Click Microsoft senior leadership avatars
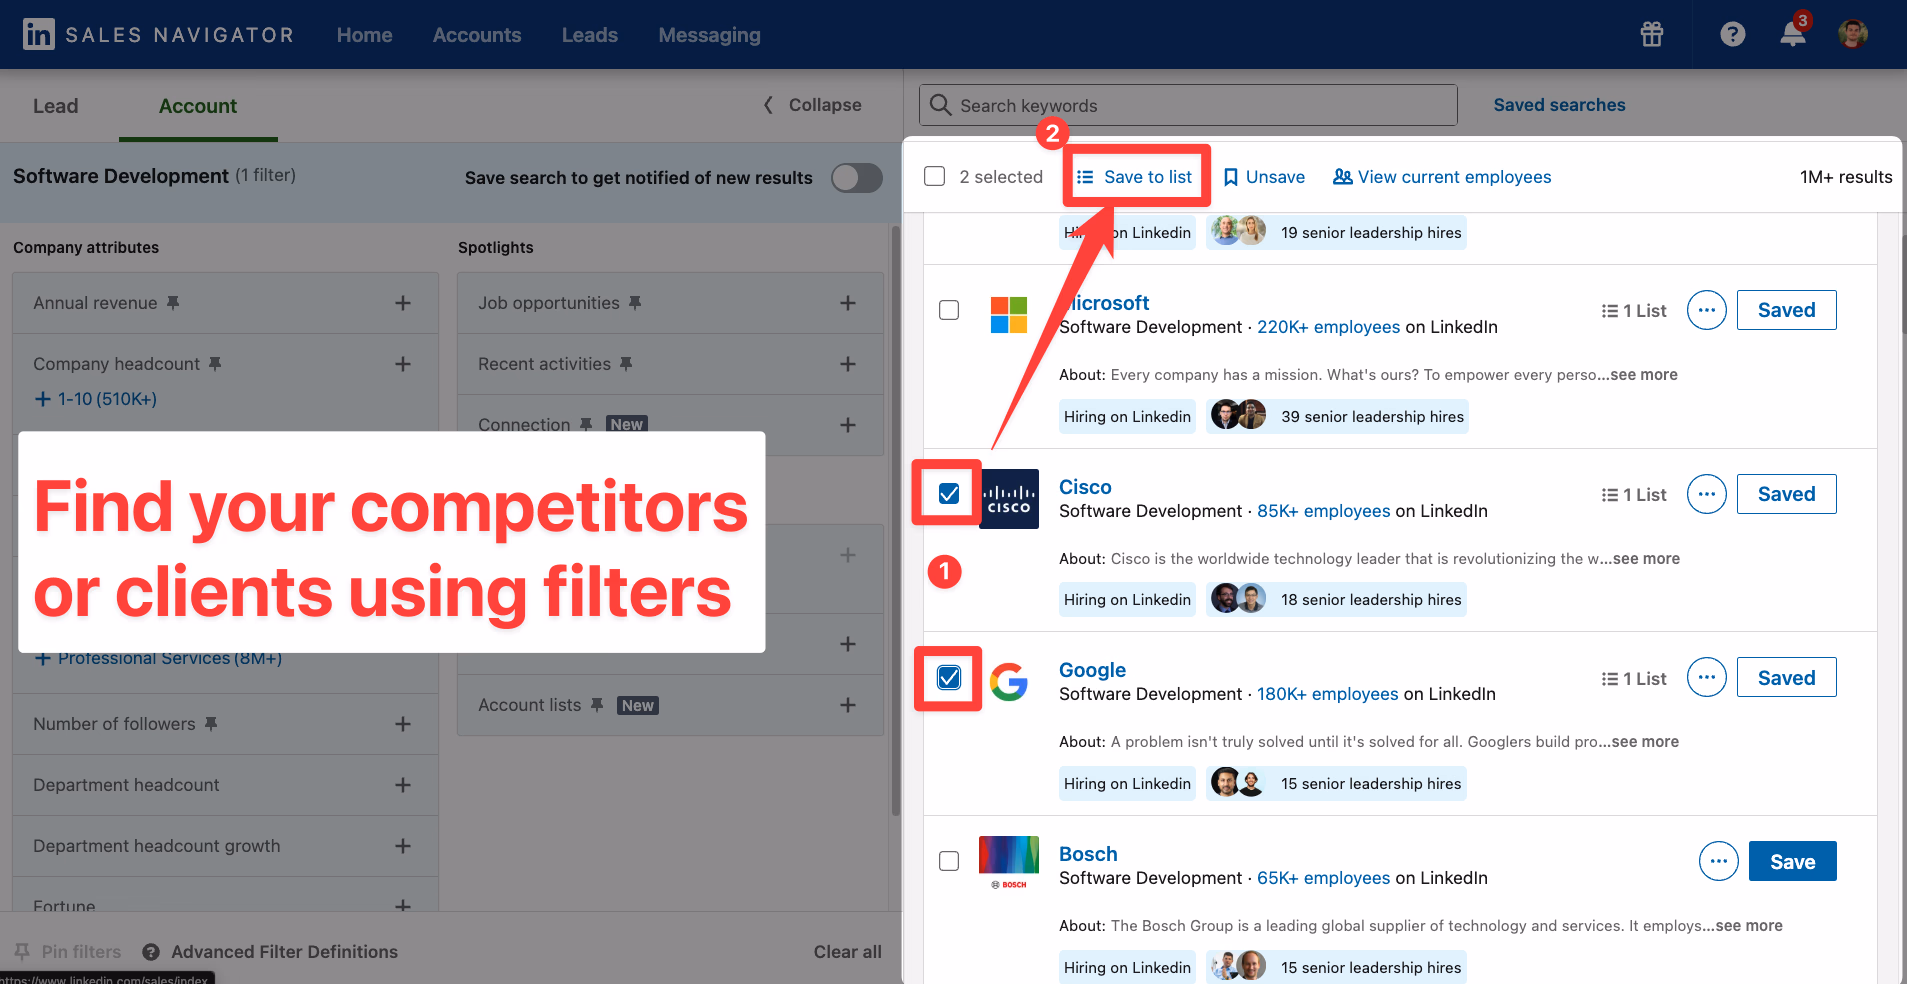This screenshot has height=984, width=1907. pos(1238,414)
